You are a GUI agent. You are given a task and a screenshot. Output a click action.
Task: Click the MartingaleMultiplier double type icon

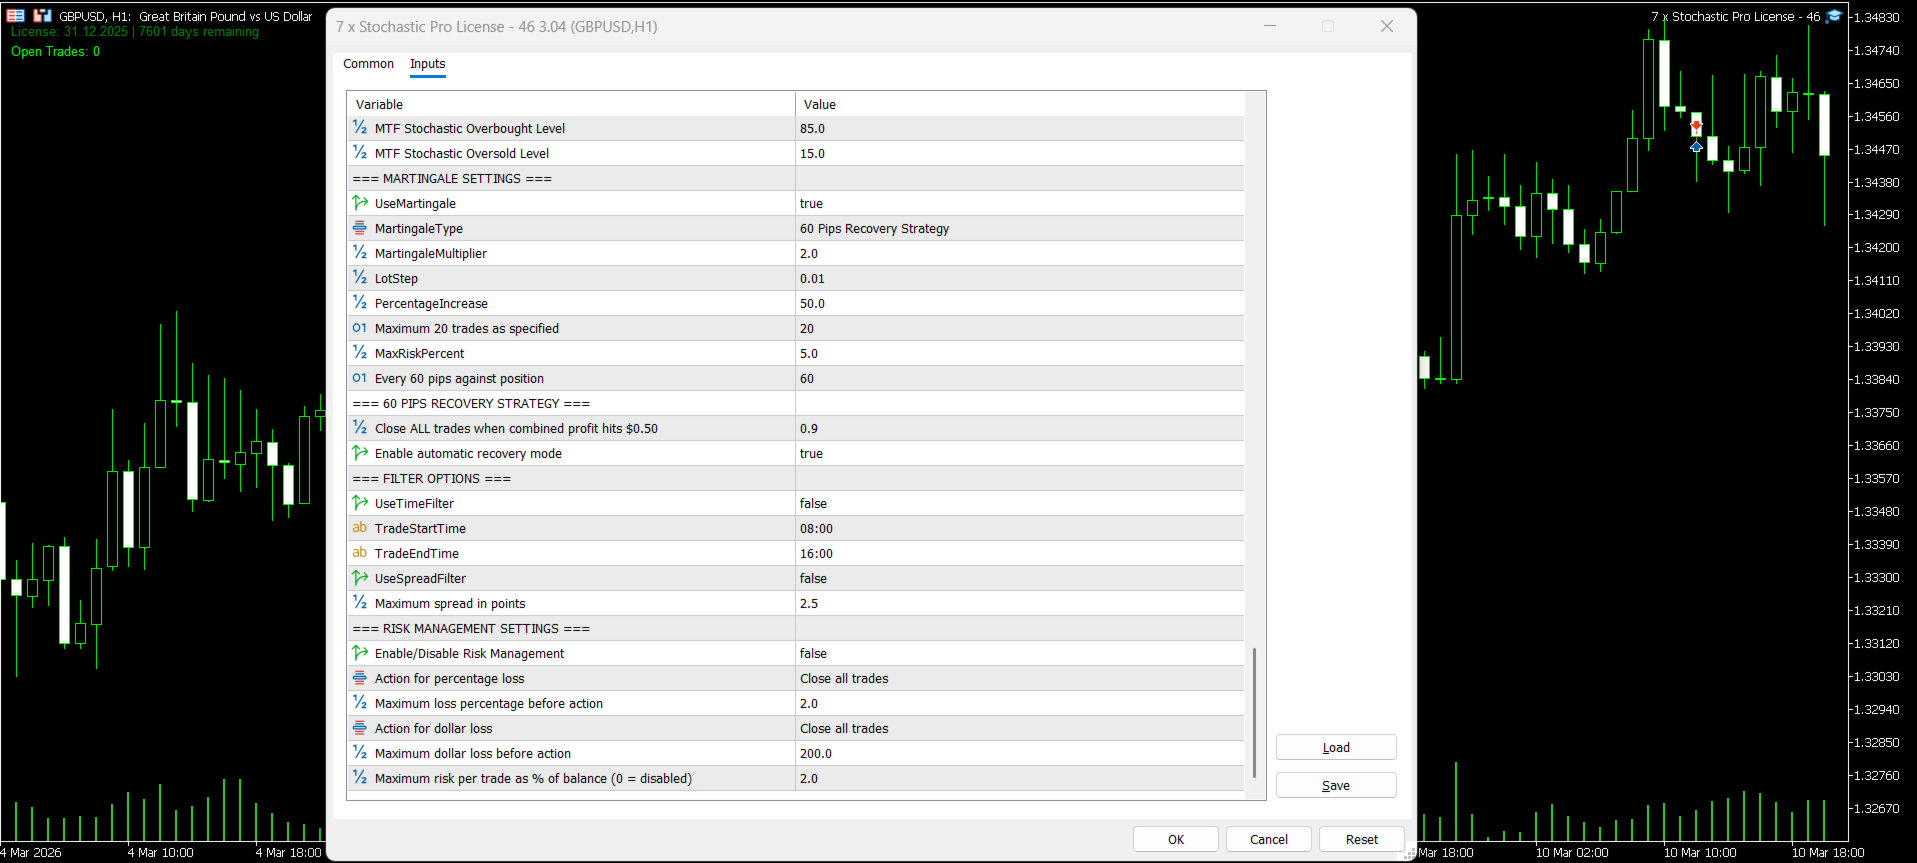360,253
